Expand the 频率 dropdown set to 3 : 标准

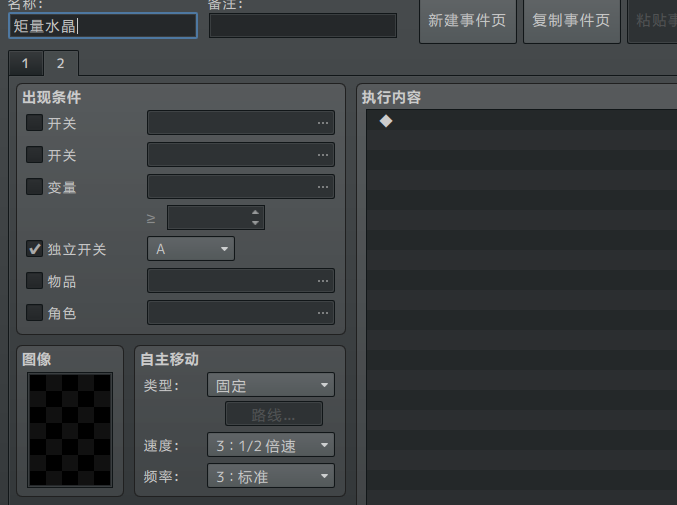pyautogui.click(x=270, y=476)
